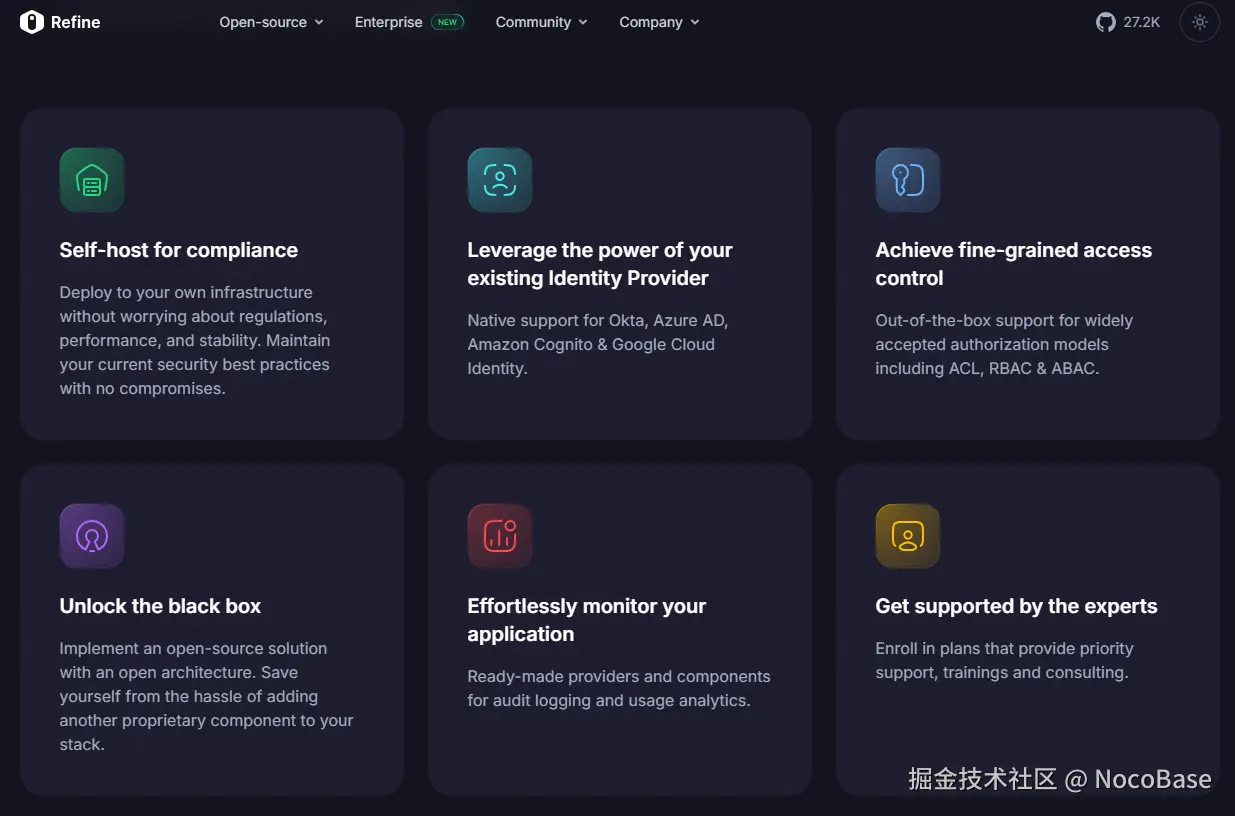This screenshot has width=1235, height=816.
Task: Click 'Implement an open-source solution' description text
Action: pyautogui.click(x=206, y=697)
